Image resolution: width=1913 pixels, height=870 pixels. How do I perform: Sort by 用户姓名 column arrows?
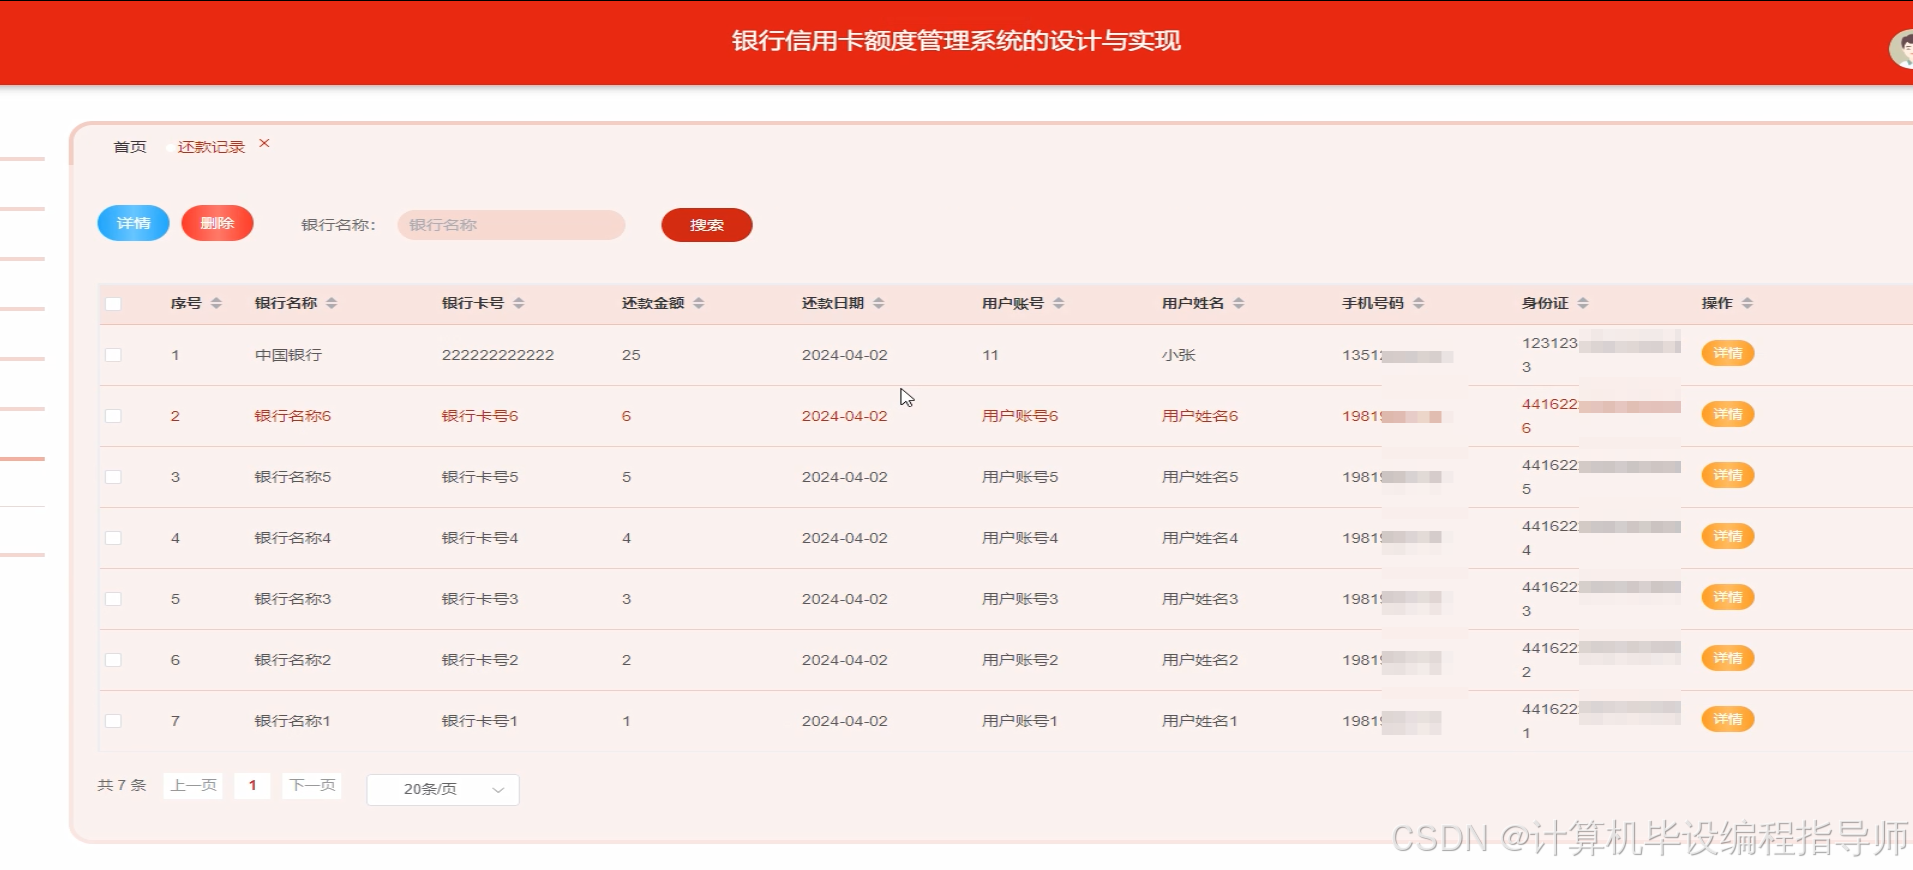tap(1238, 303)
